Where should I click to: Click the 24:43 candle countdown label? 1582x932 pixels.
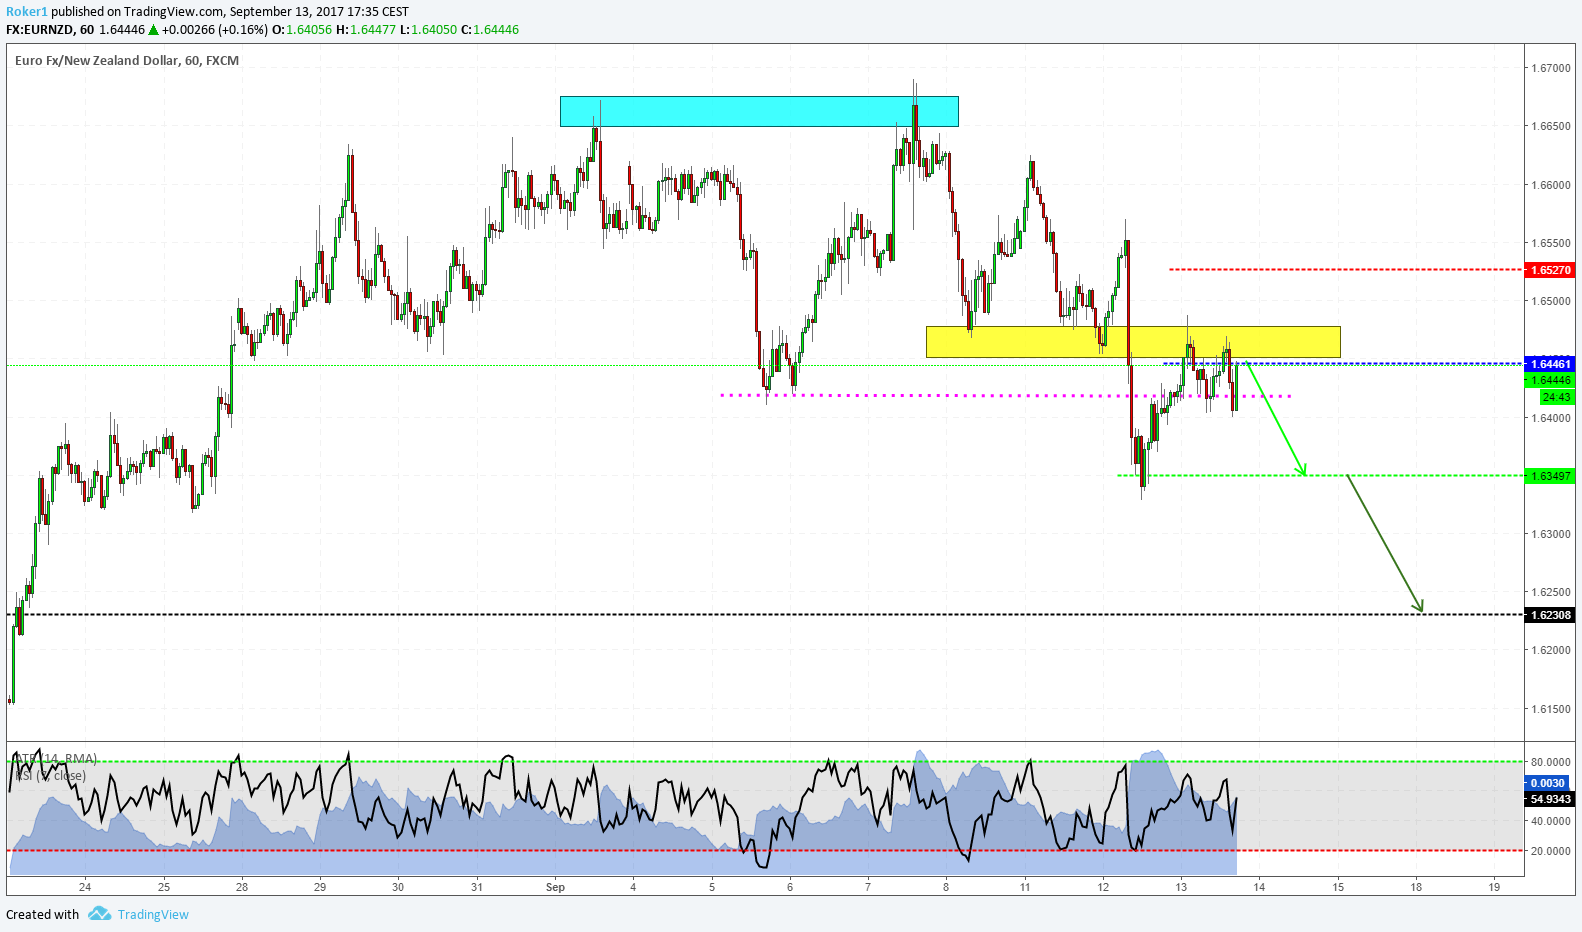click(x=1557, y=397)
